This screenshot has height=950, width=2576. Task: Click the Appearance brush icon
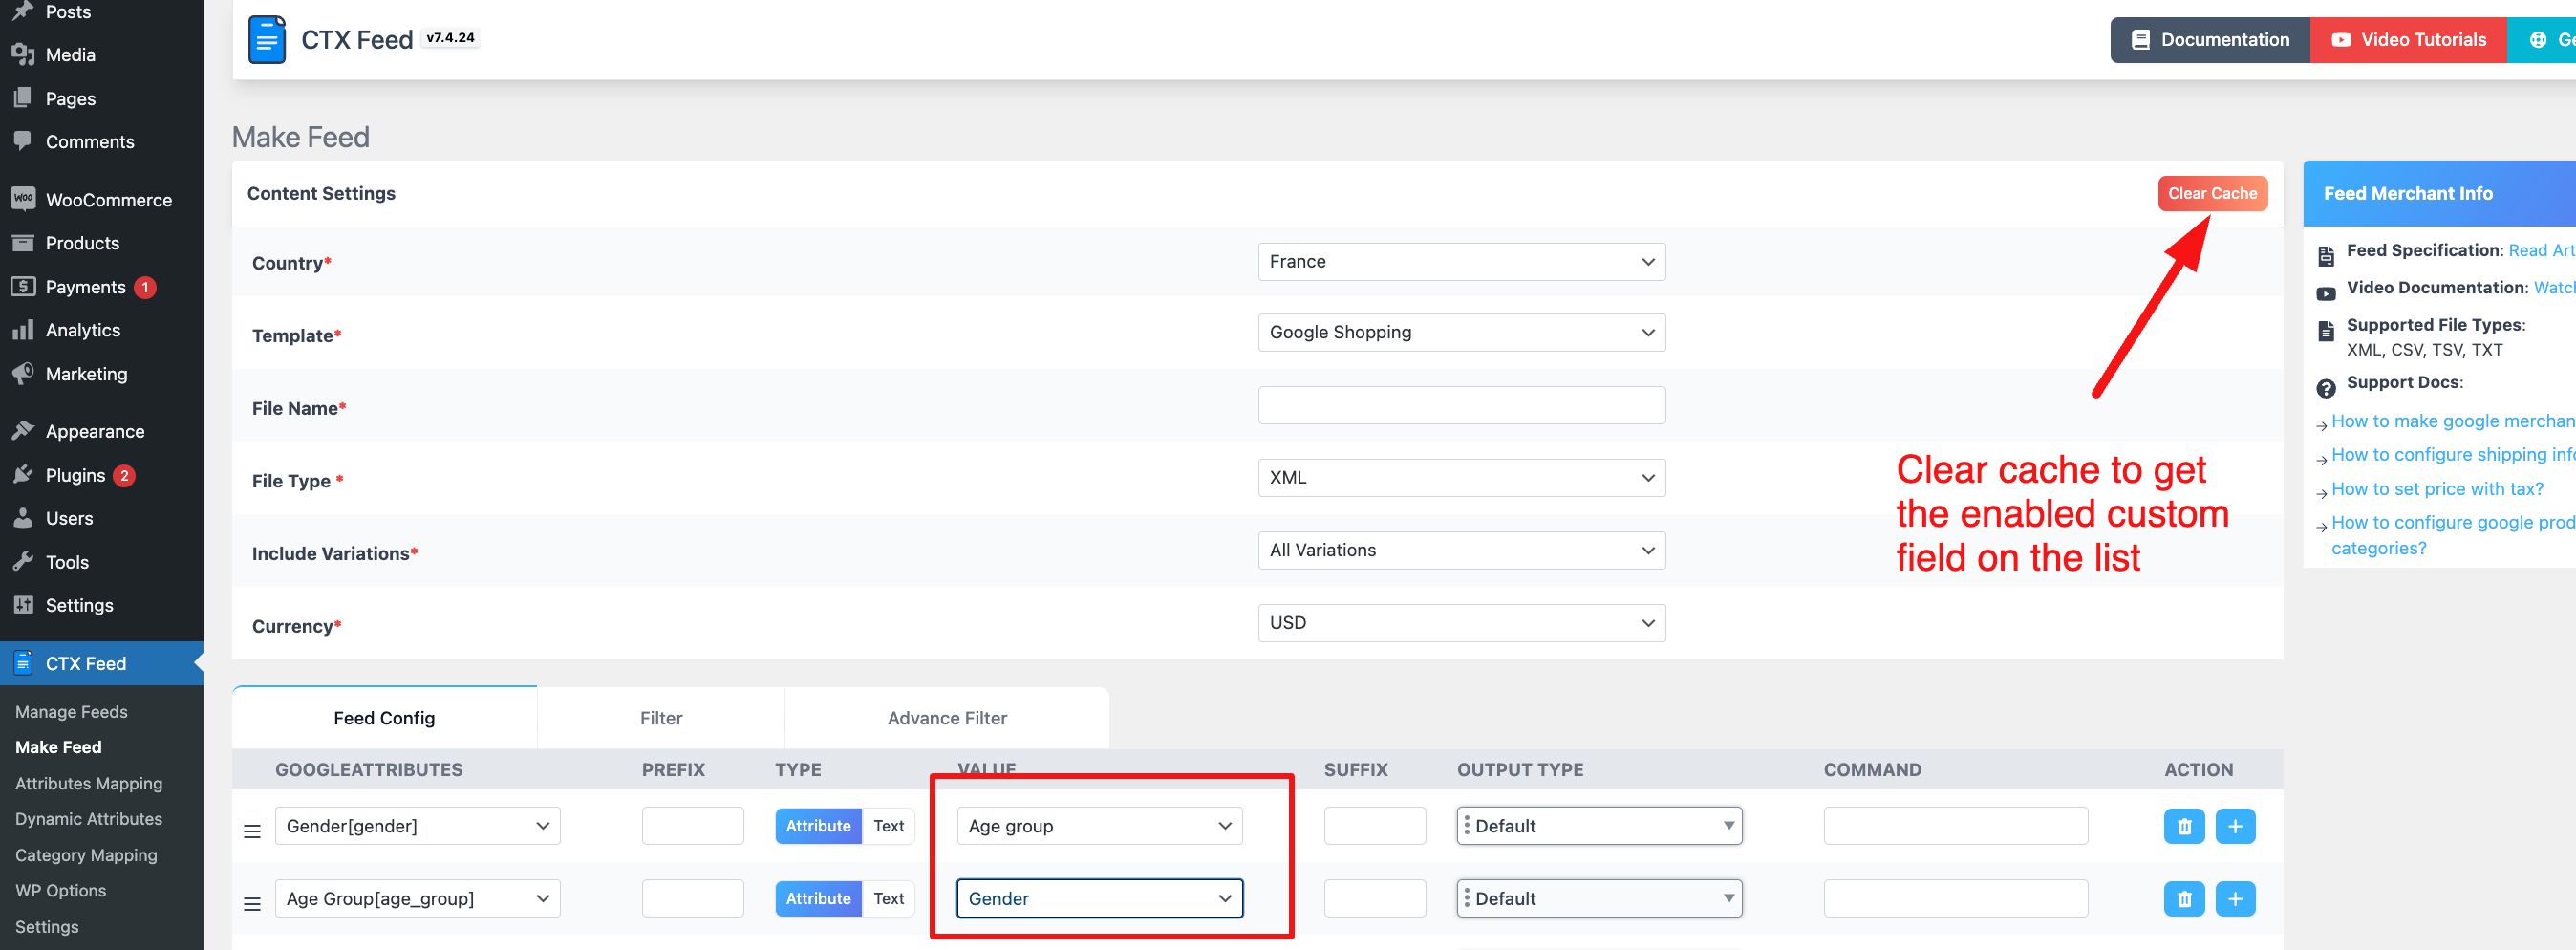23,431
